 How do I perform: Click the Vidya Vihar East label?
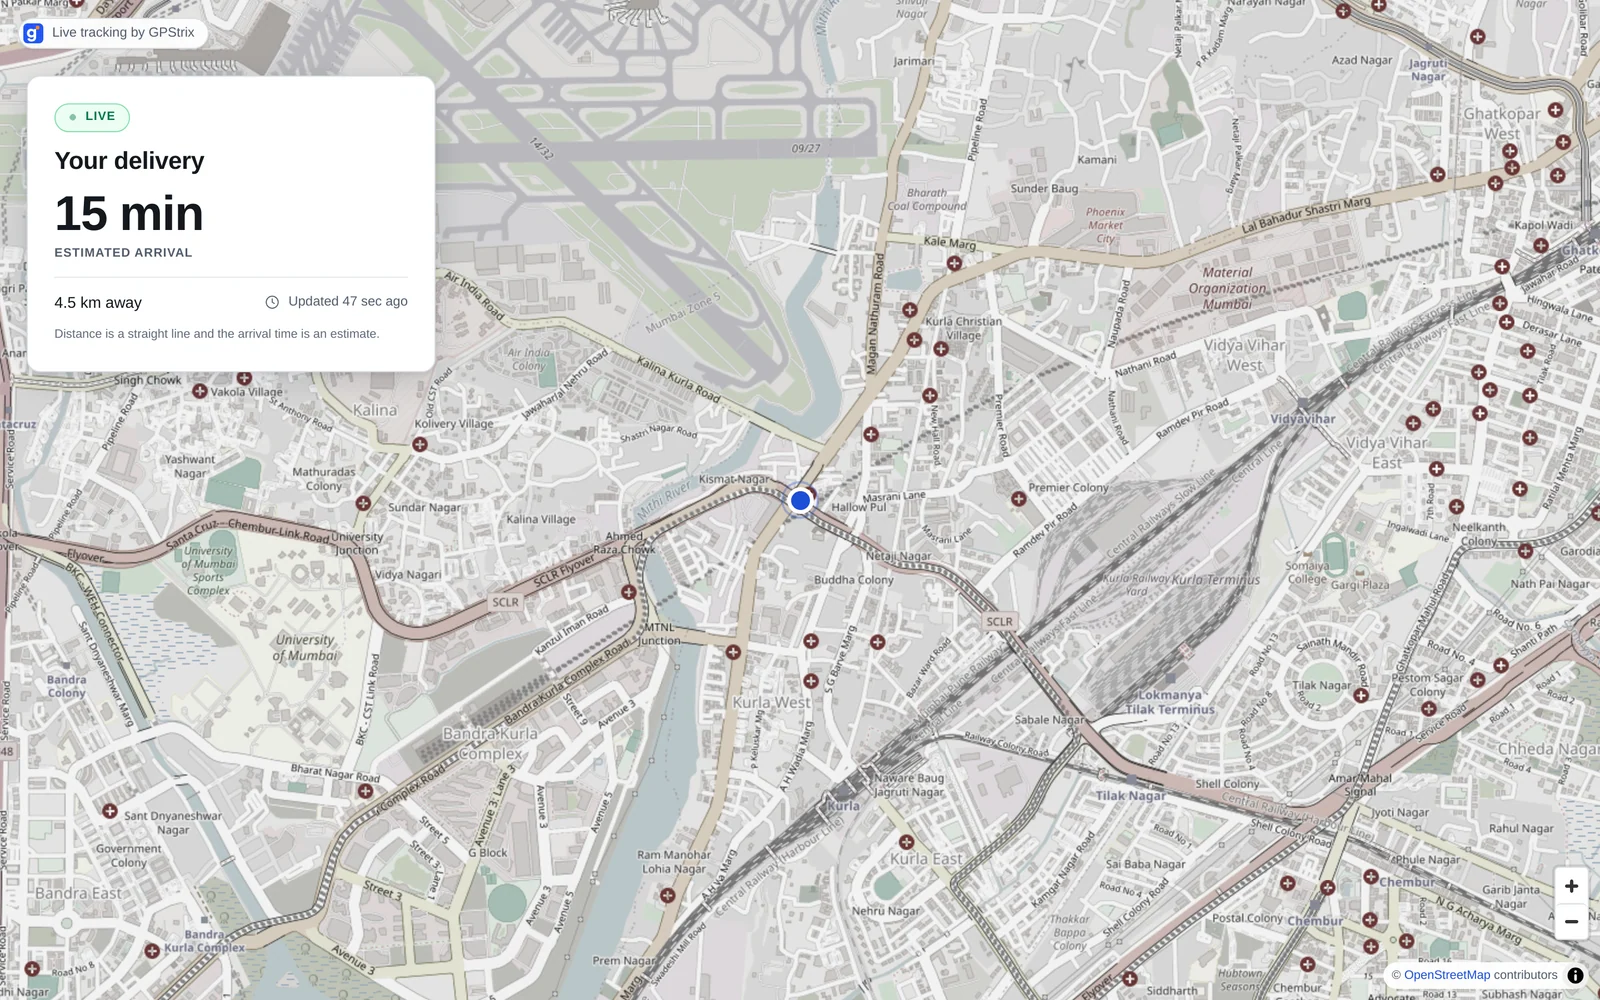tap(1386, 452)
